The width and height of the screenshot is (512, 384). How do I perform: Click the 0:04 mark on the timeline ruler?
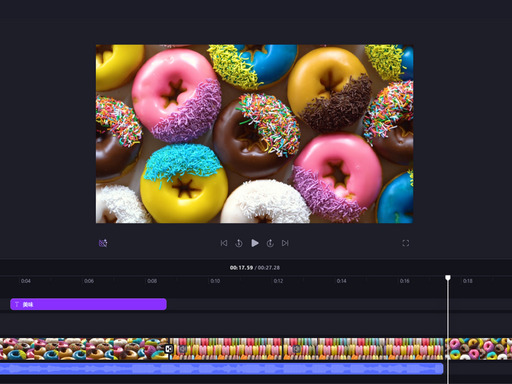point(26,281)
